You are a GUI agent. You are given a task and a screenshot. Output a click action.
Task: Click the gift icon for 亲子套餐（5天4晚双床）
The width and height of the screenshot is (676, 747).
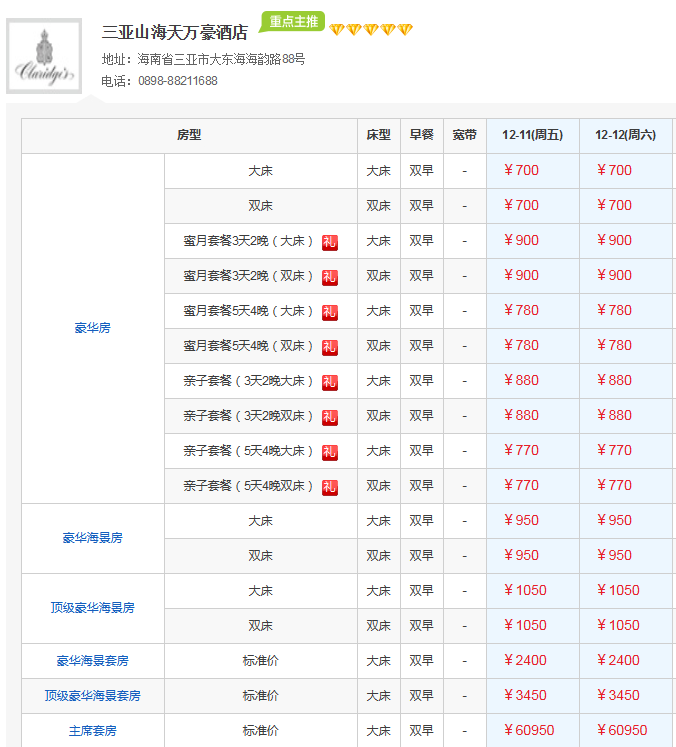(330, 487)
